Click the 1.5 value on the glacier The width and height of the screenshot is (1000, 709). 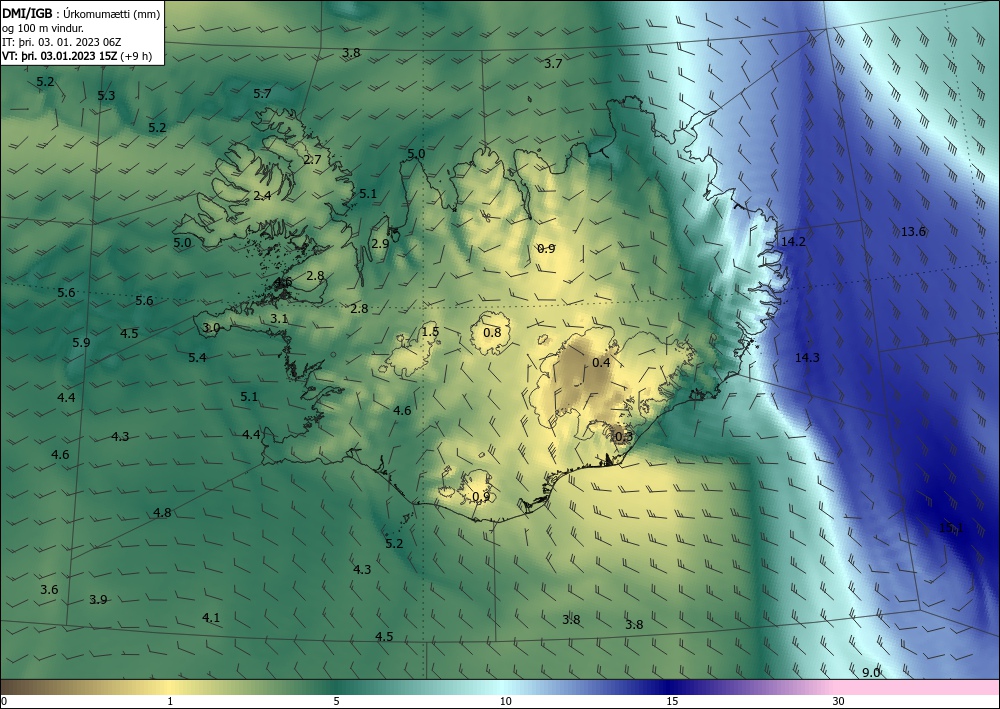(430, 332)
